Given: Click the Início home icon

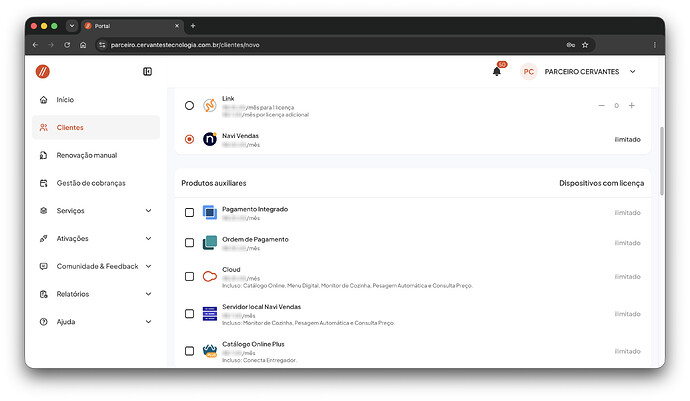Looking at the screenshot, I should tap(44, 100).
